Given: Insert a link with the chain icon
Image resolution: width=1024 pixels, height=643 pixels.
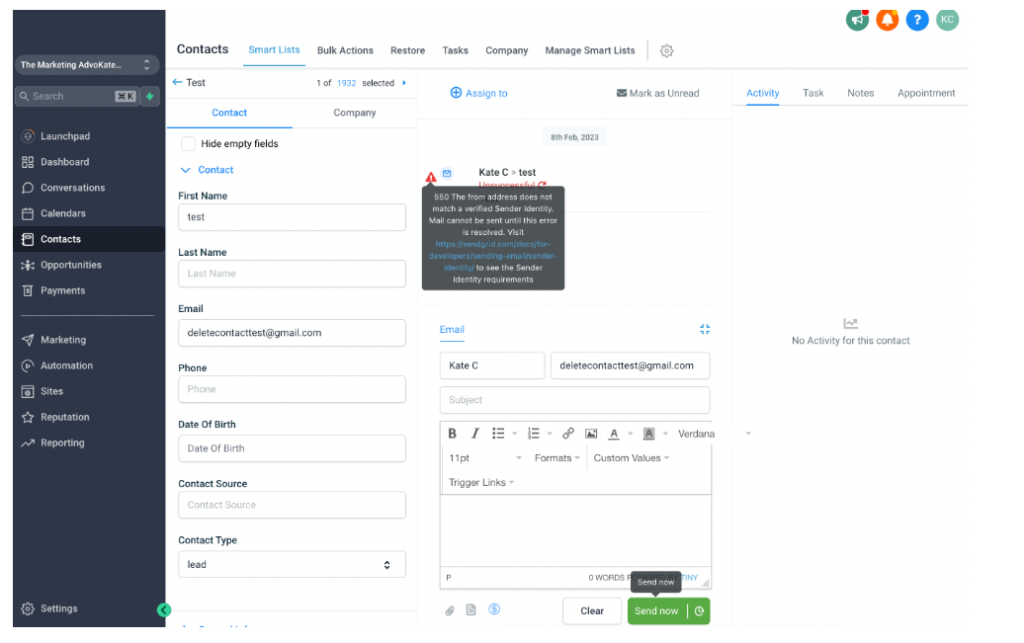Looking at the screenshot, I should tap(568, 433).
